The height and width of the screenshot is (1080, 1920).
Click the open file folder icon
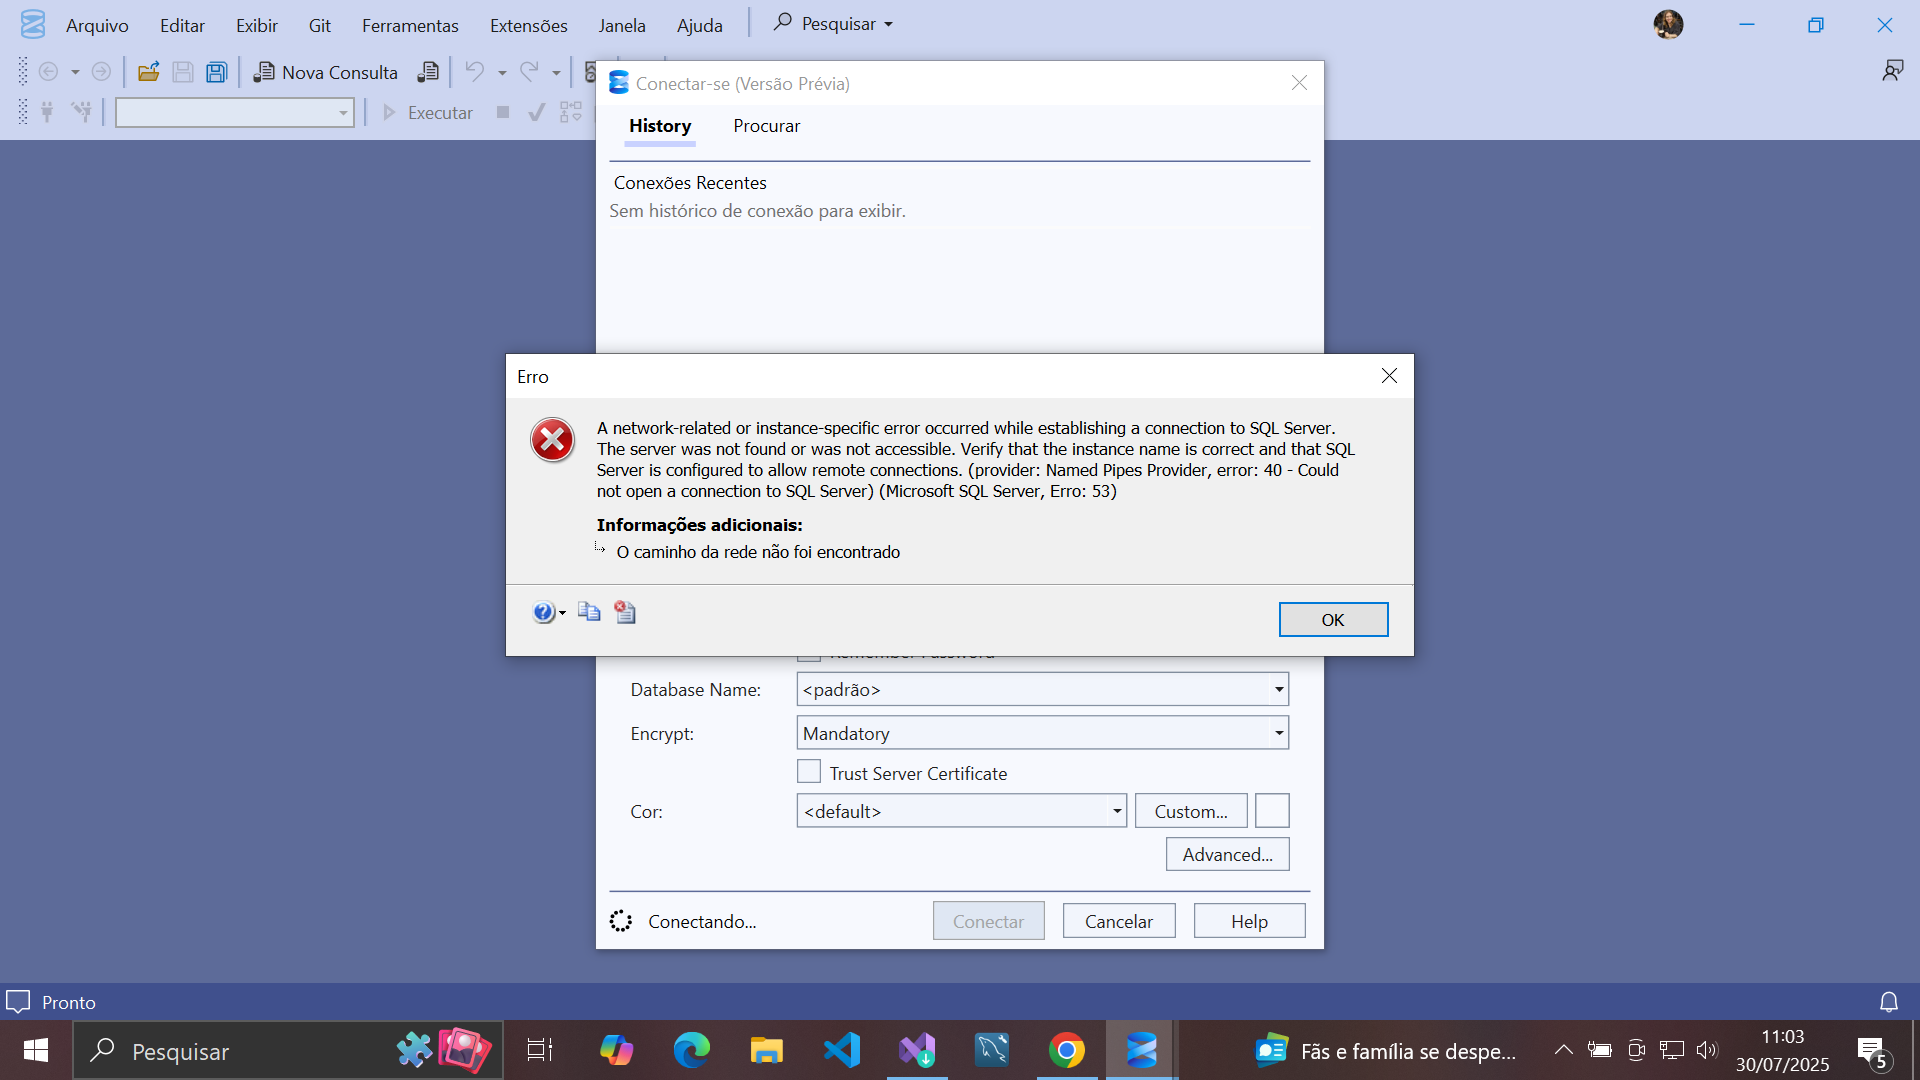pyautogui.click(x=149, y=72)
